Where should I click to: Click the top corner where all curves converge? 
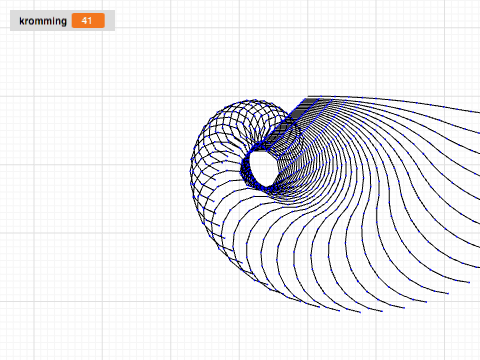pos(307,98)
